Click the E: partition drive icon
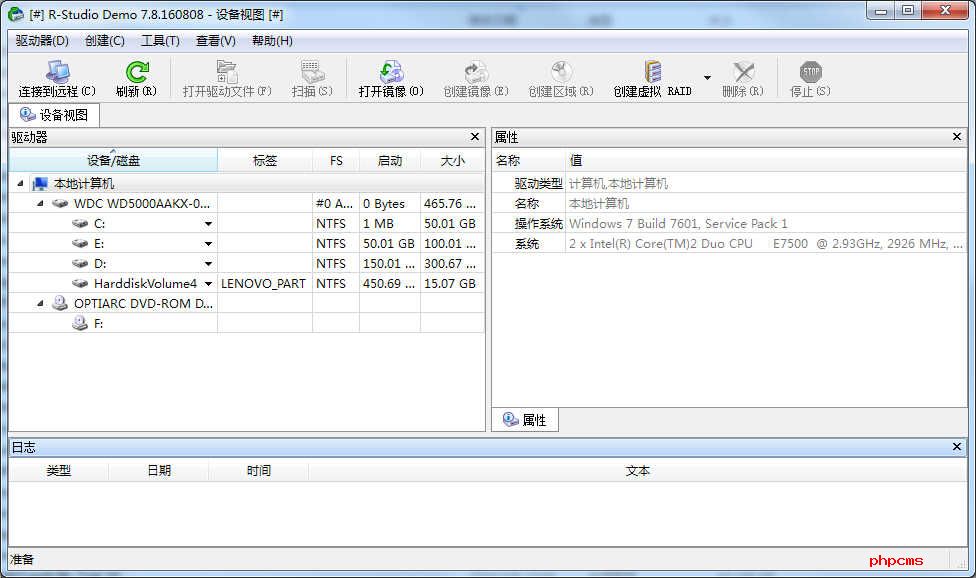This screenshot has height=578, width=976. (80, 243)
